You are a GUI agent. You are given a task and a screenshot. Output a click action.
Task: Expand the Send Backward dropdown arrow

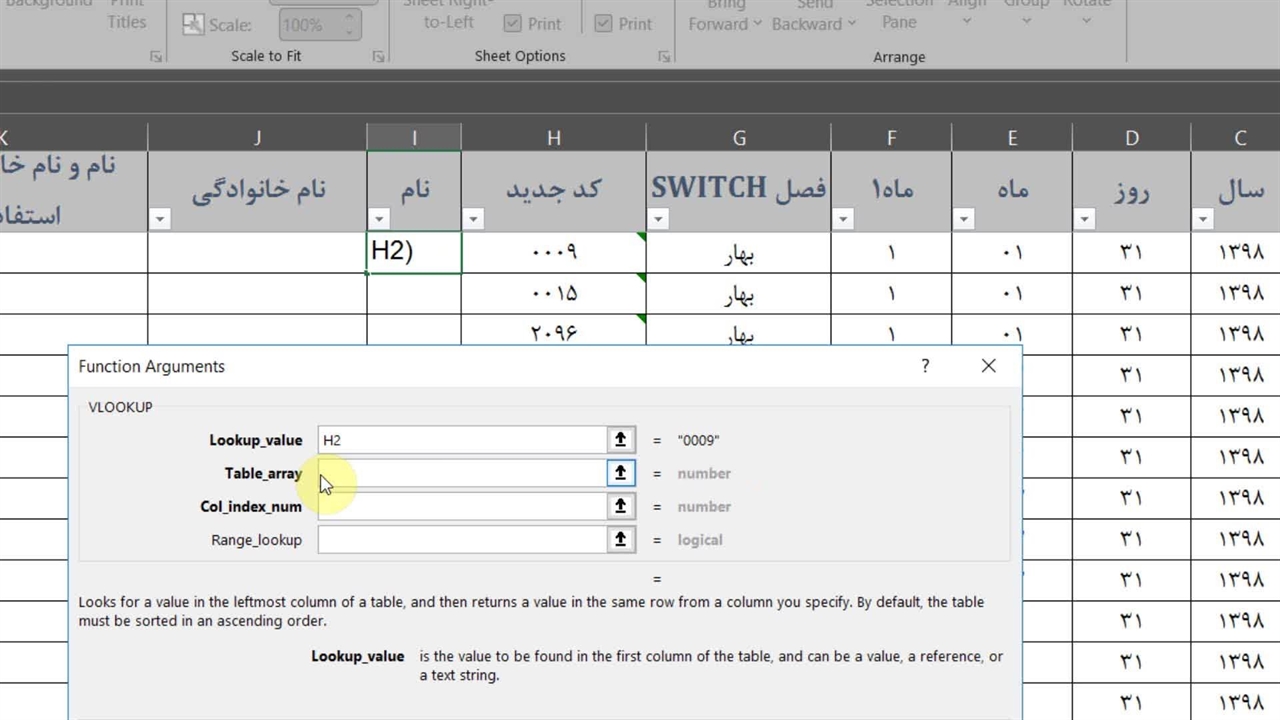[851, 24]
